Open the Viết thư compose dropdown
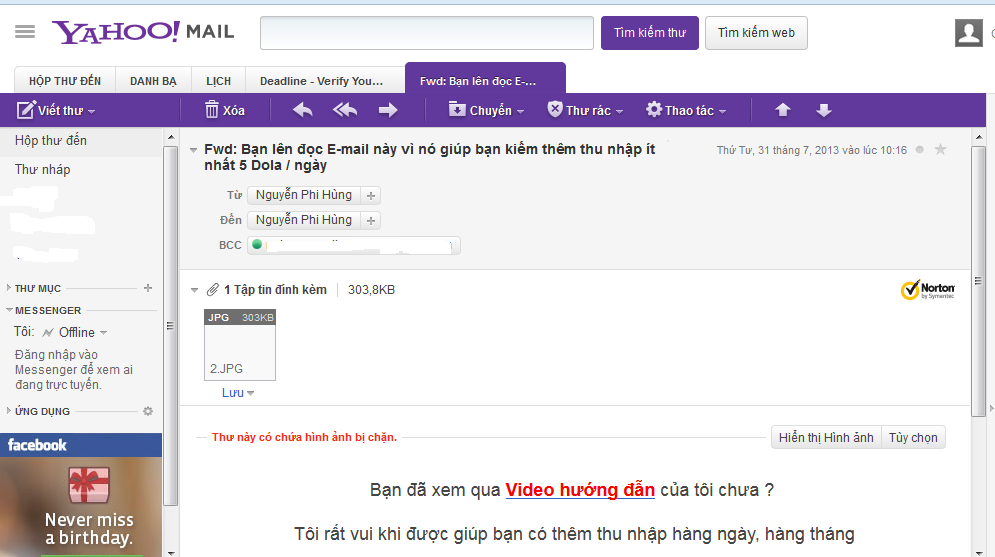995x557 pixels. (x=91, y=111)
